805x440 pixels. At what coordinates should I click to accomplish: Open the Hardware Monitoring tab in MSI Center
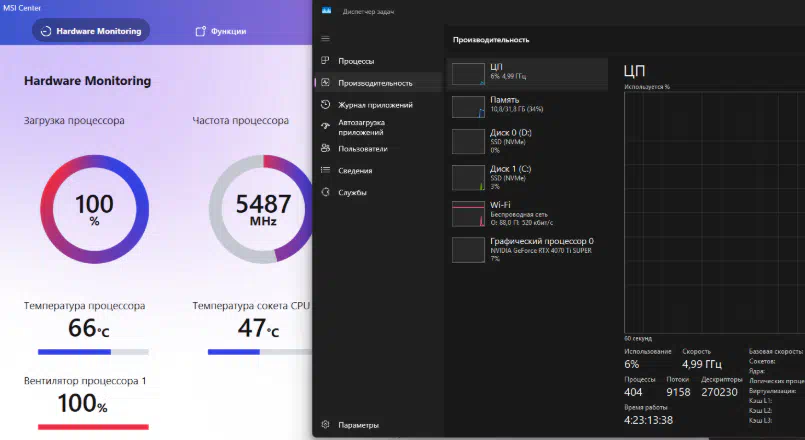pos(91,31)
